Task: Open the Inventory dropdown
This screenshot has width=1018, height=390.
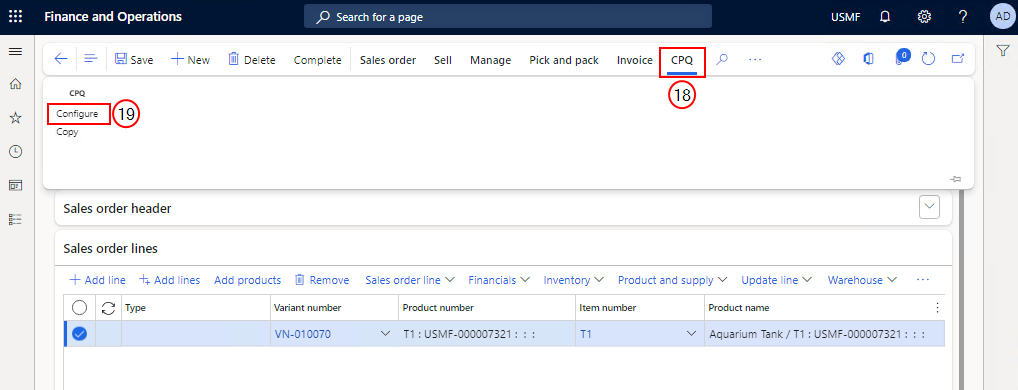Action: click(574, 280)
